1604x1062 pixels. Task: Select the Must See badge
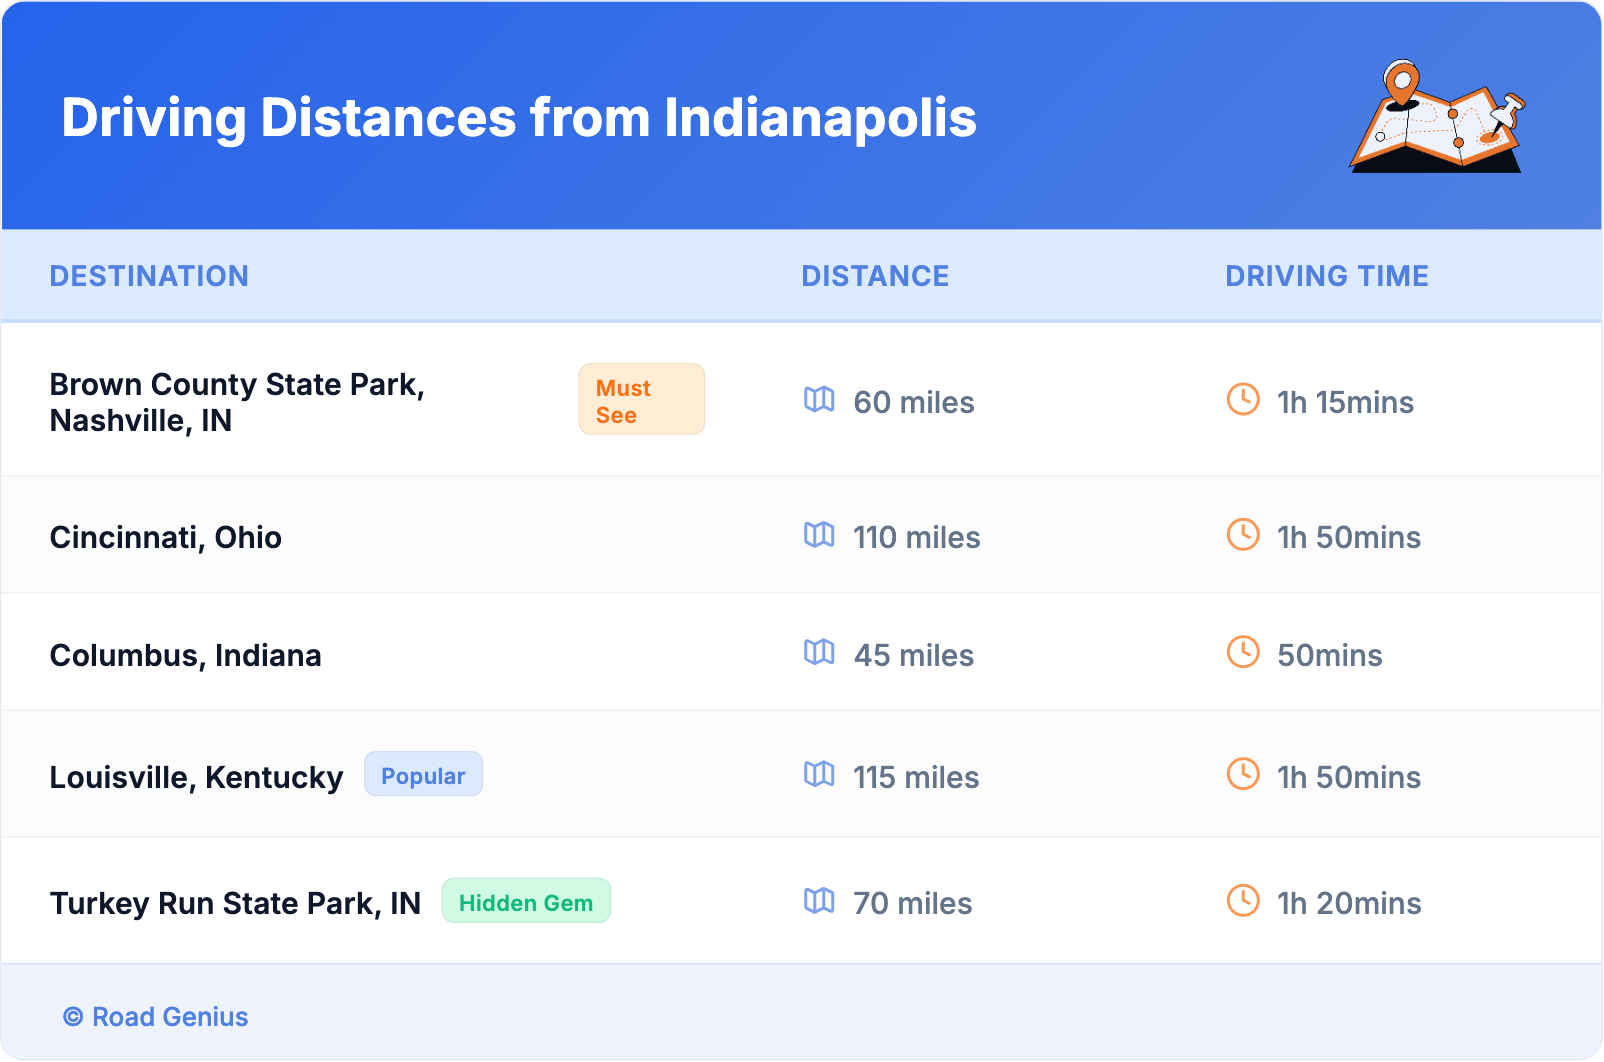[x=641, y=400]
